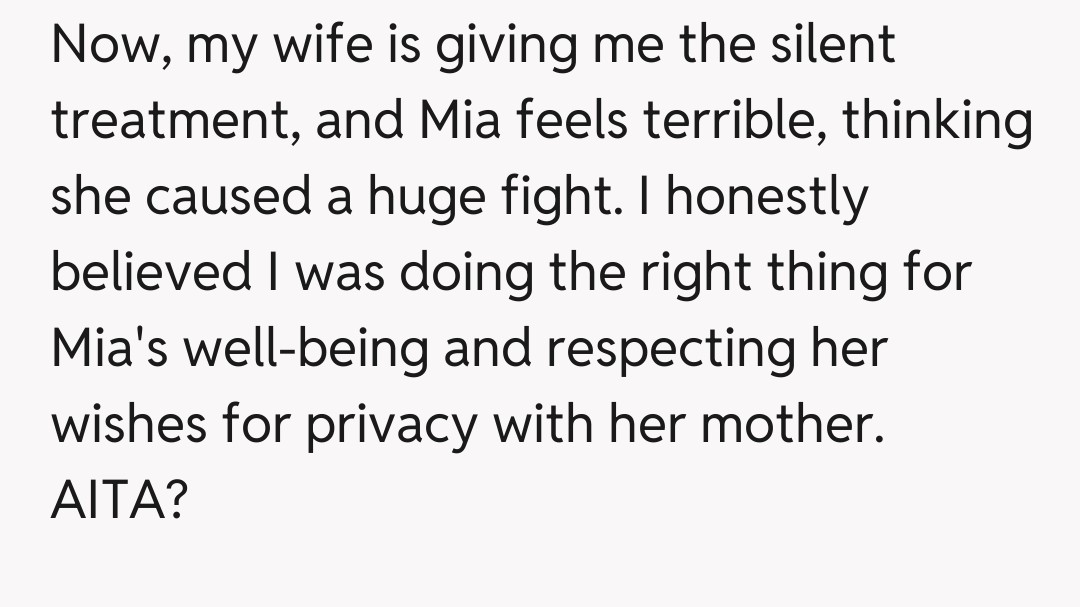Tap the word "privacy" in the text

pyautogui.click(x=391, y=425)
